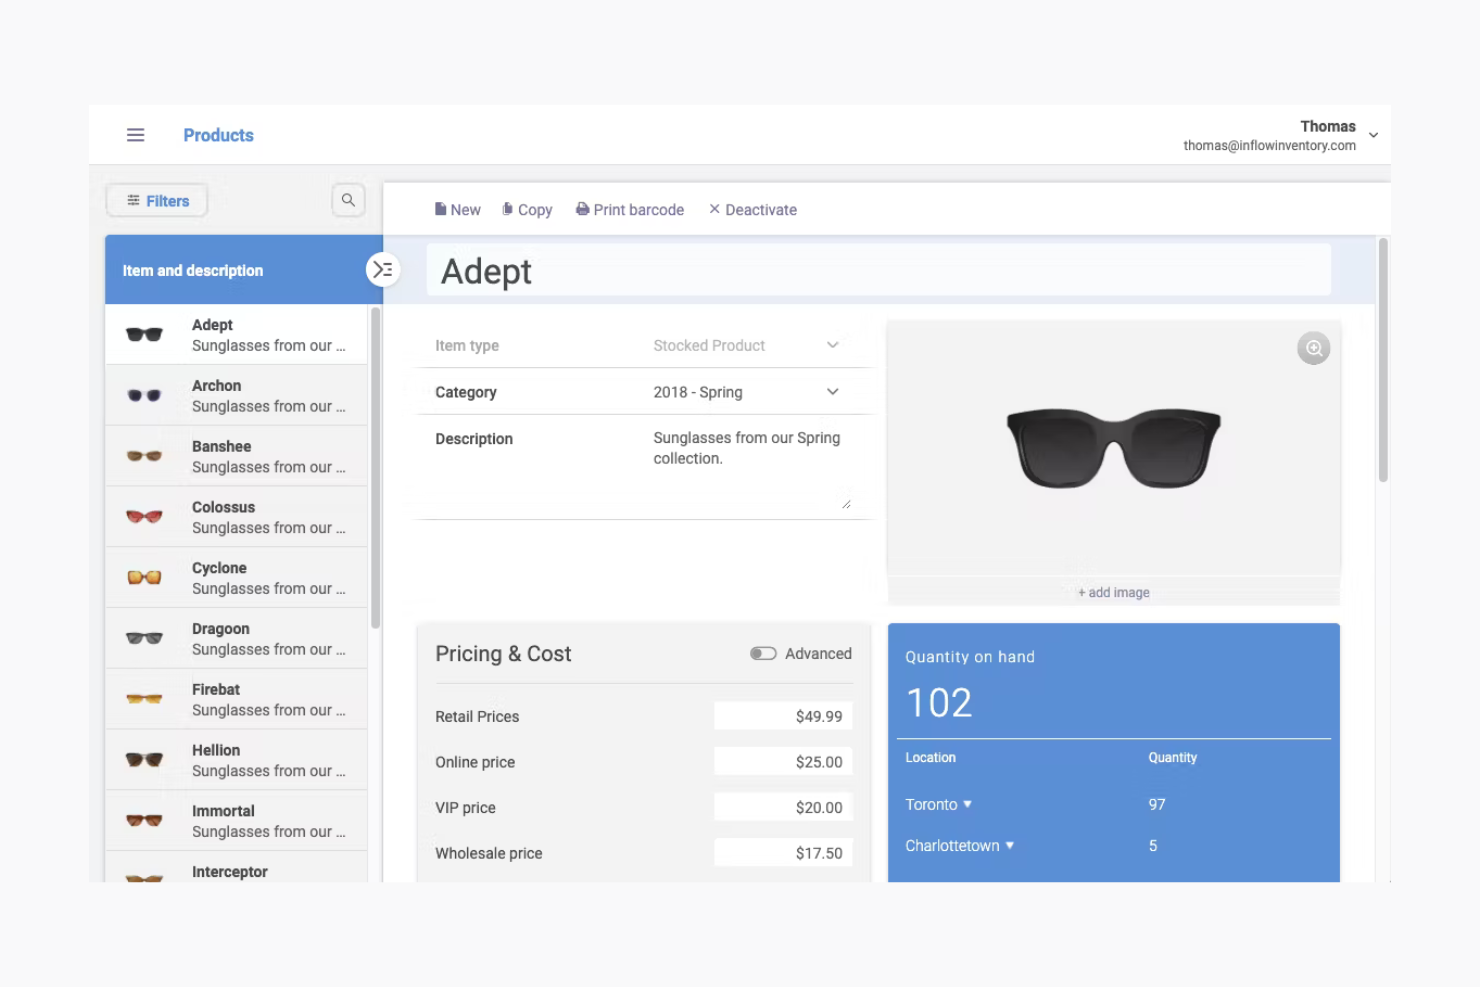The image size is (1480, 987).
Task: Click the add image link
Action: [1113, 592]
